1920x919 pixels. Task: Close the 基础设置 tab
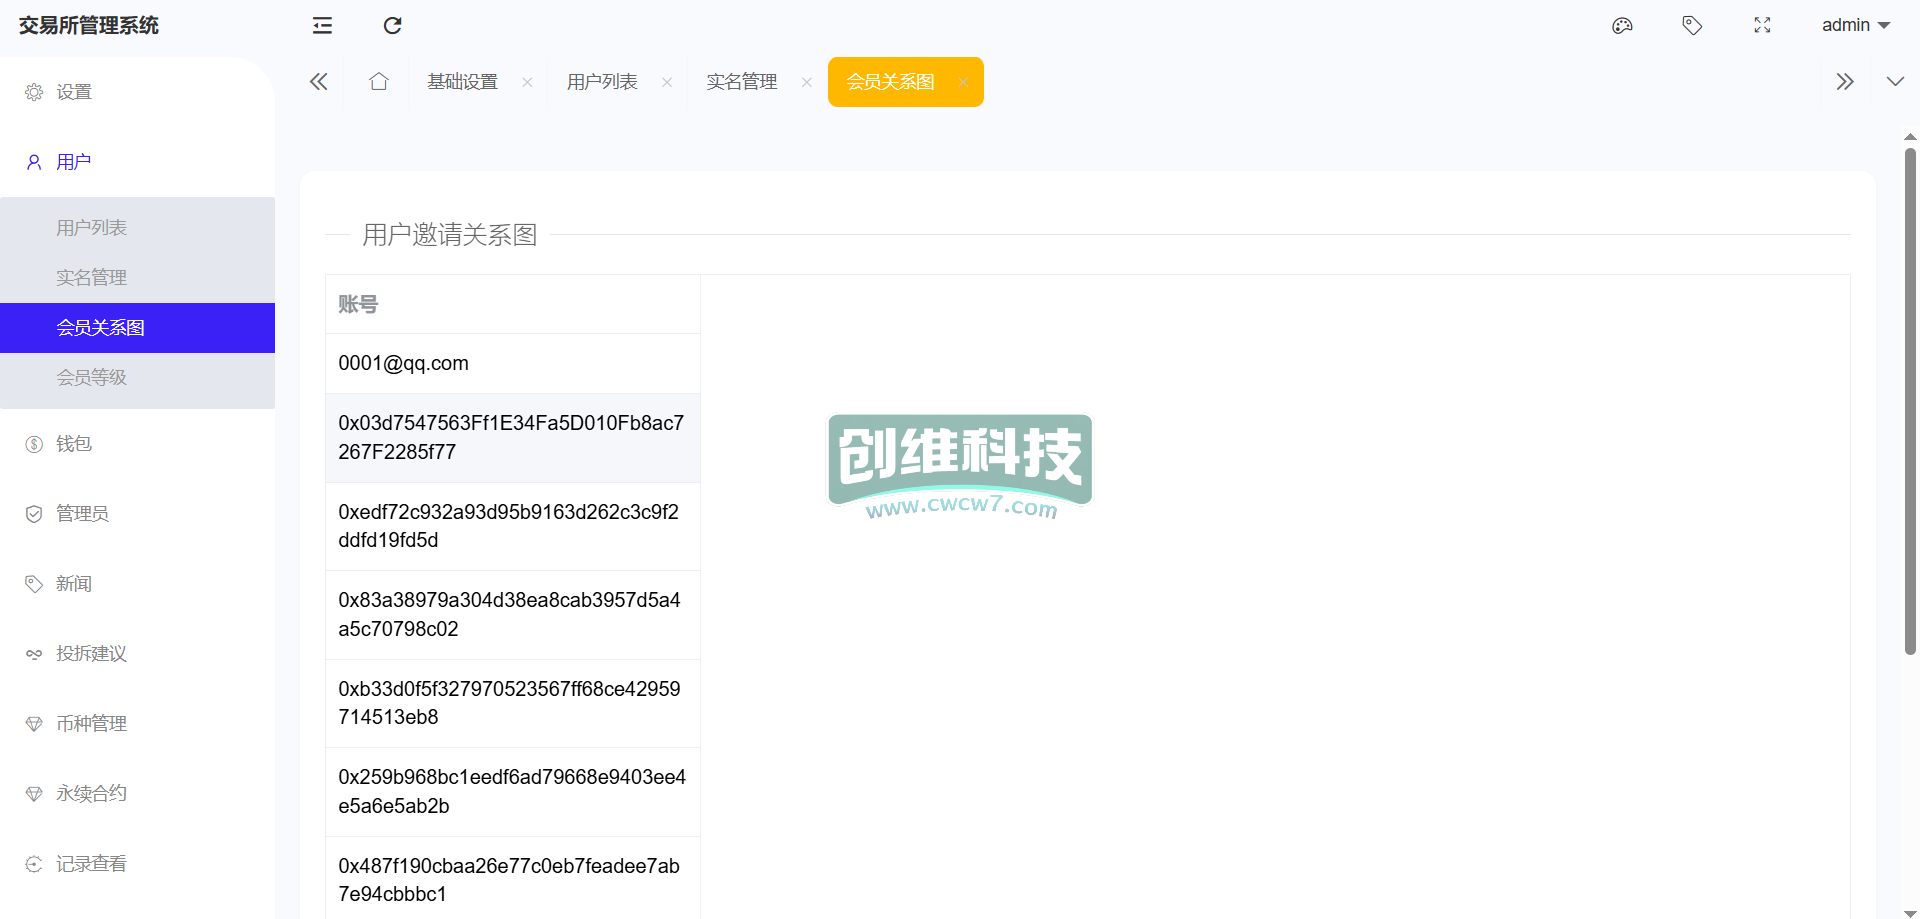click(x=527, y=83)
